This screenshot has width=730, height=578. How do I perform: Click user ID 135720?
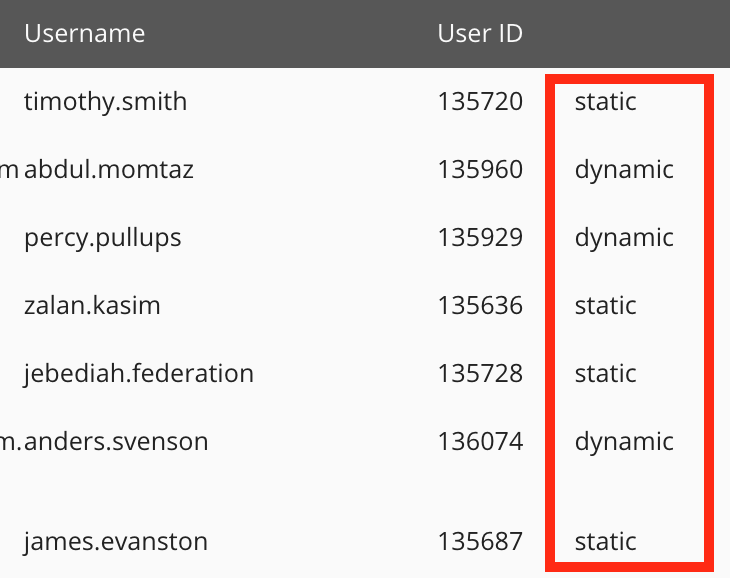[480, 101]
